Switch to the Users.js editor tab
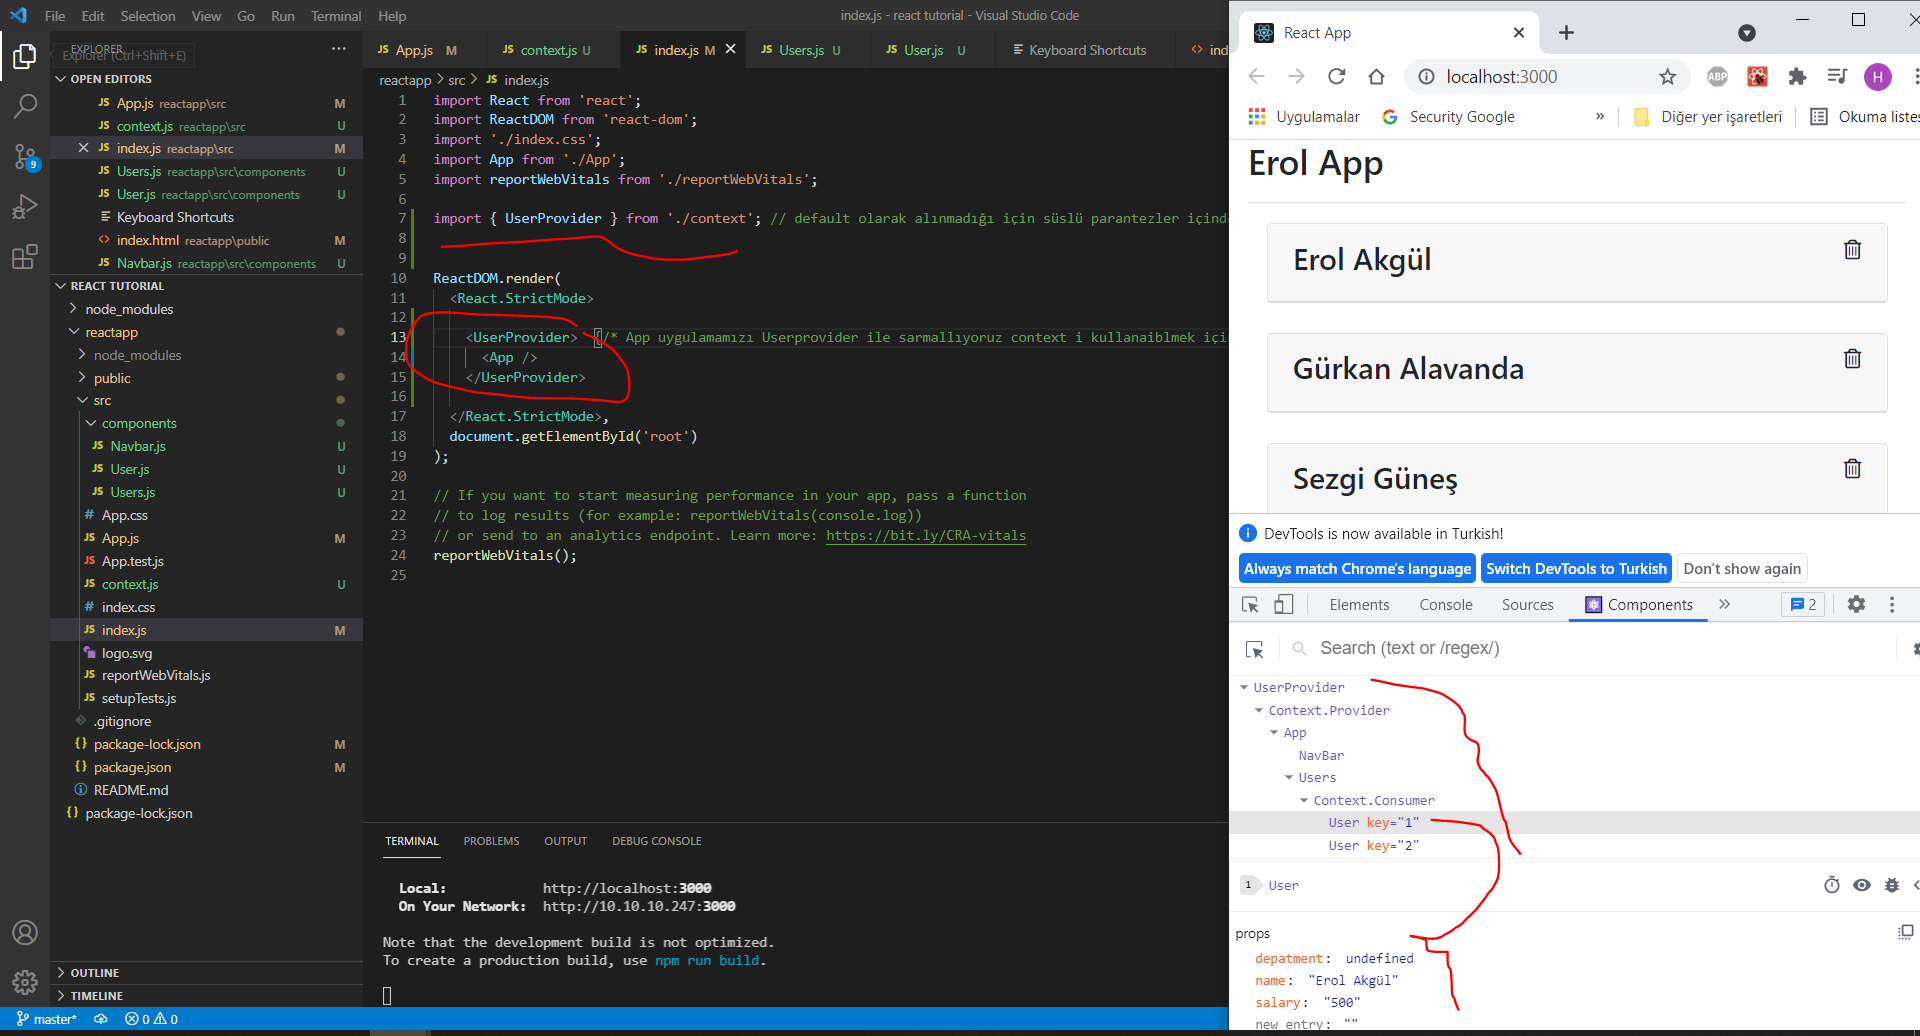Viewport: 1920px width, 1036px height. [801, 50]
